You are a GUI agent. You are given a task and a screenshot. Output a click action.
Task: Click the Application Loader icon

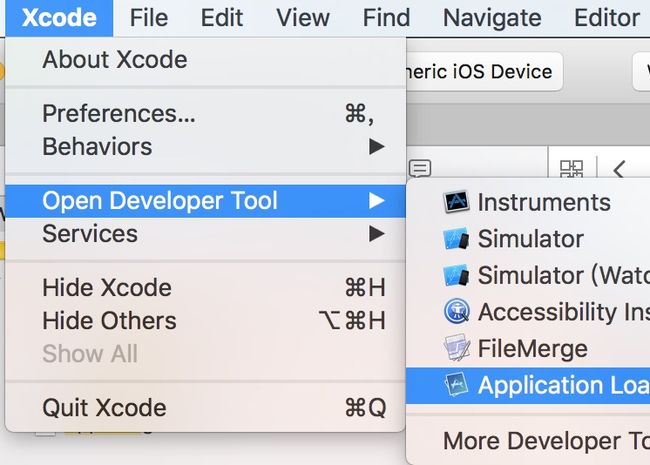coord(456,384)
